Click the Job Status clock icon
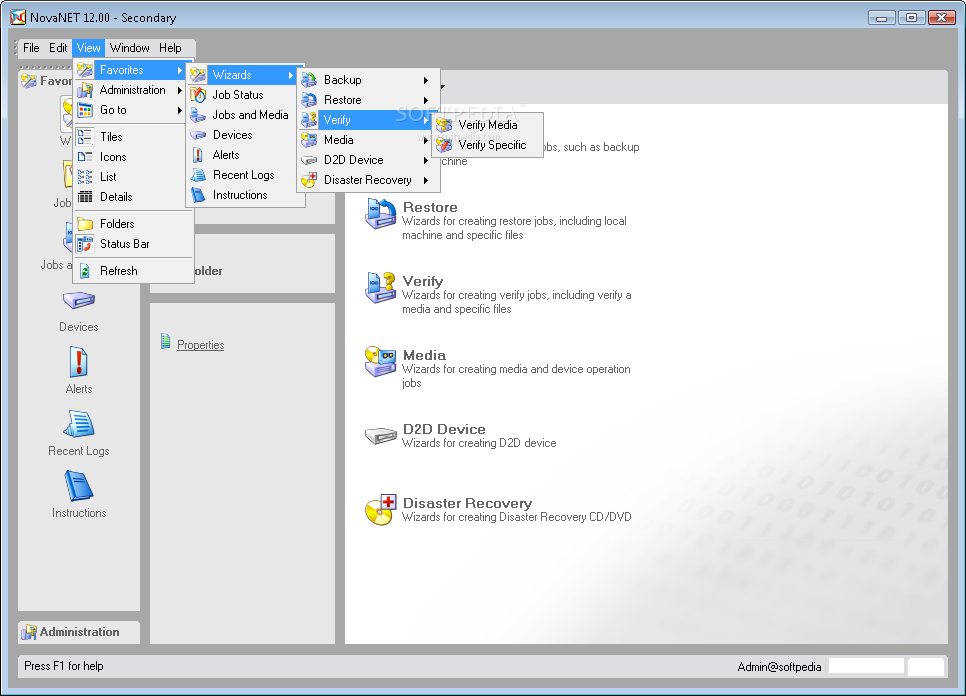The width and height of the screenshot is (966, 696). click(198, 95)
